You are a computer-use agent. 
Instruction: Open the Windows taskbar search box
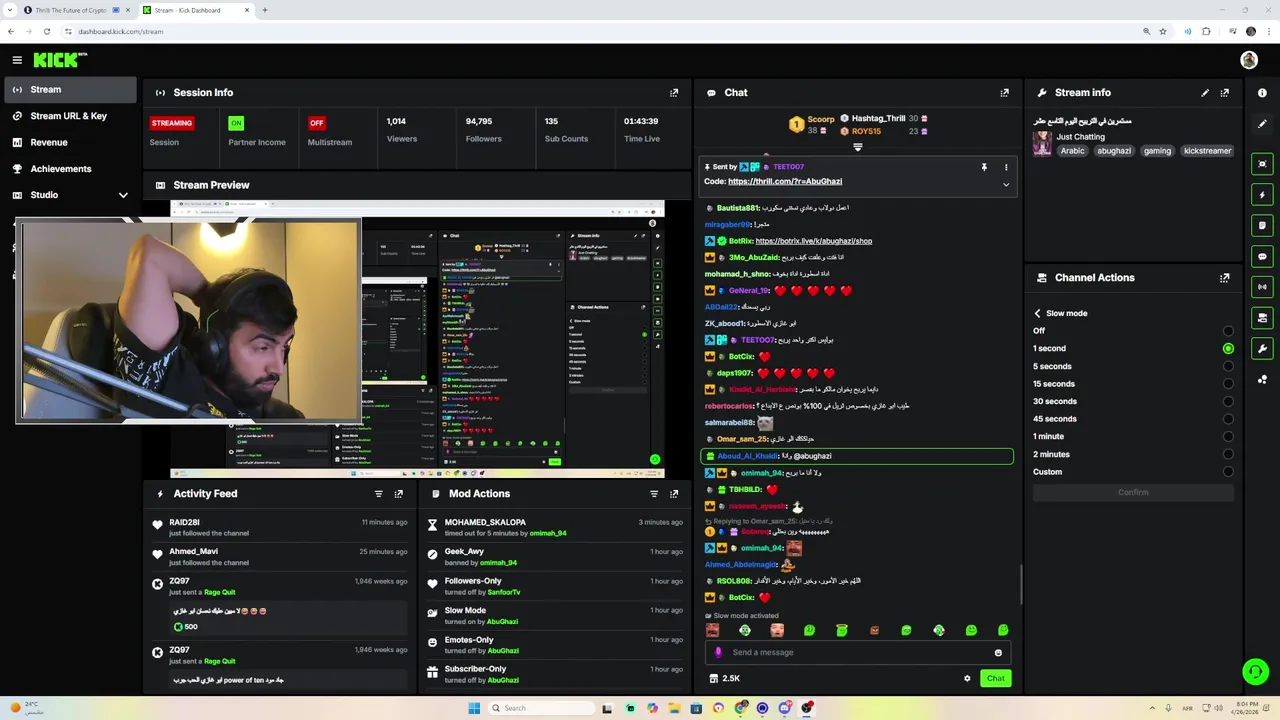click(541, 708)
